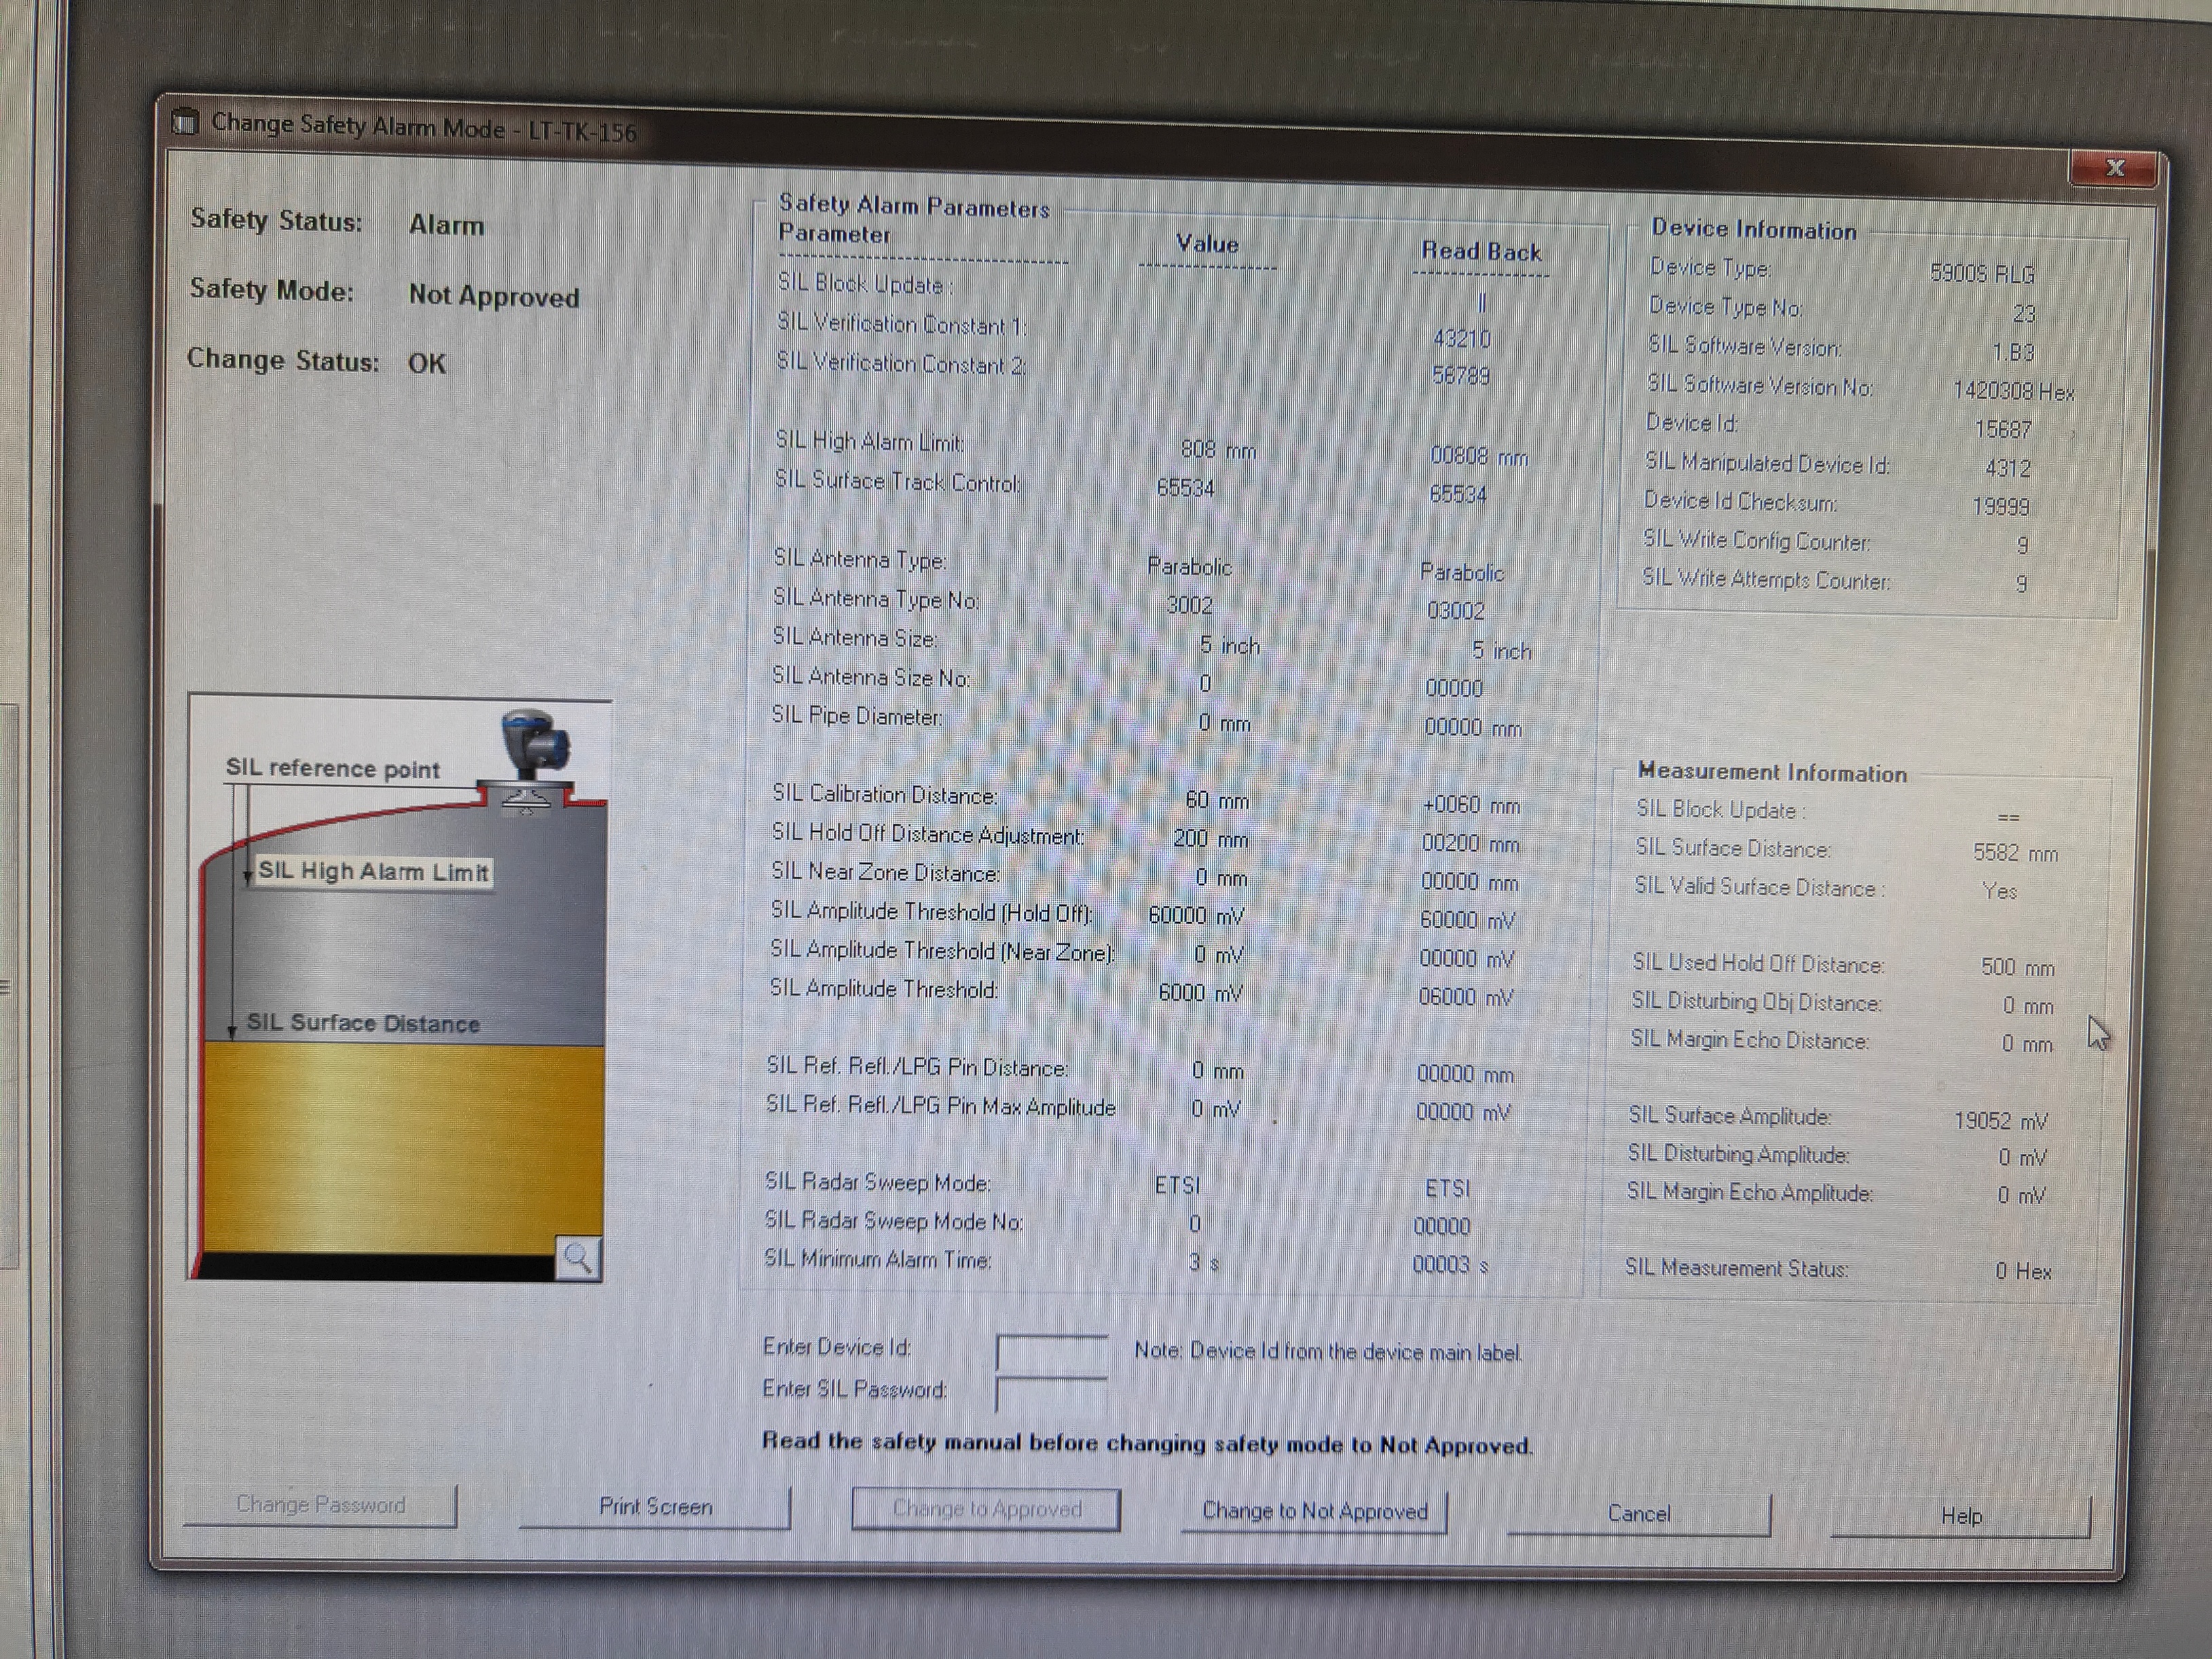Open the Help button

(x=1961, y=1516)
